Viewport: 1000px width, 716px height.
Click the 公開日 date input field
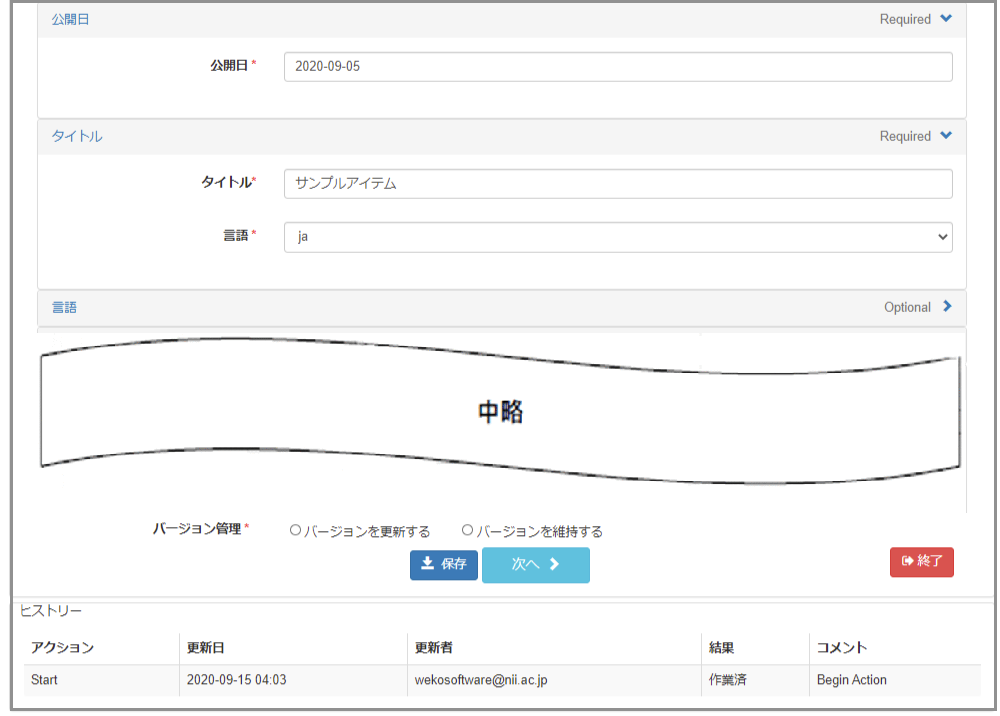coord(617,67)
